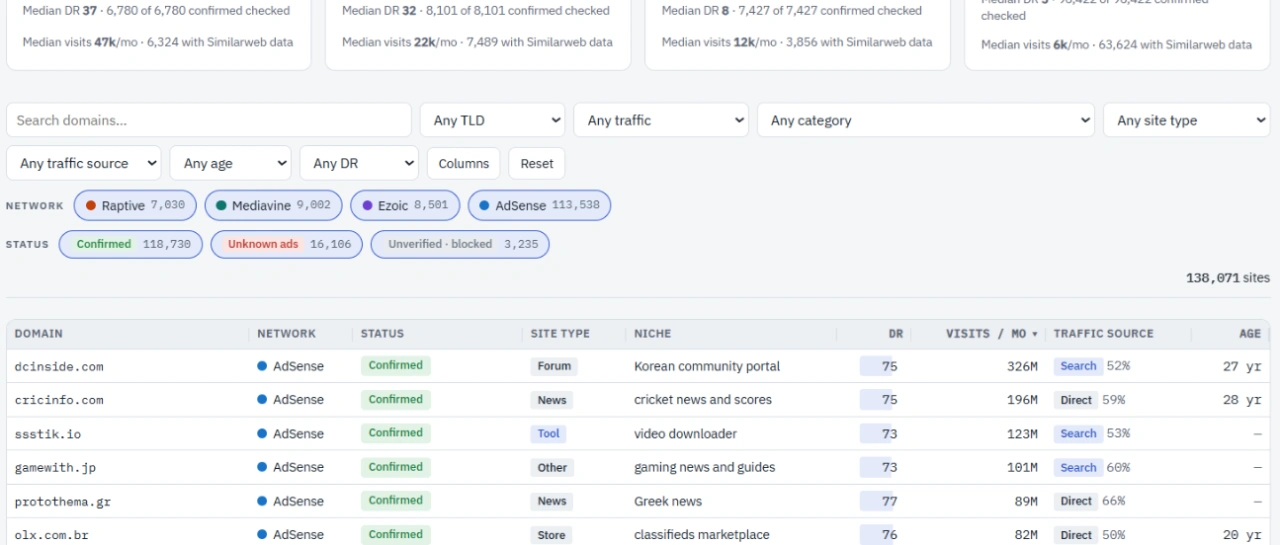
Task: Open the Any category dropdown
Action: click(926, 120)
